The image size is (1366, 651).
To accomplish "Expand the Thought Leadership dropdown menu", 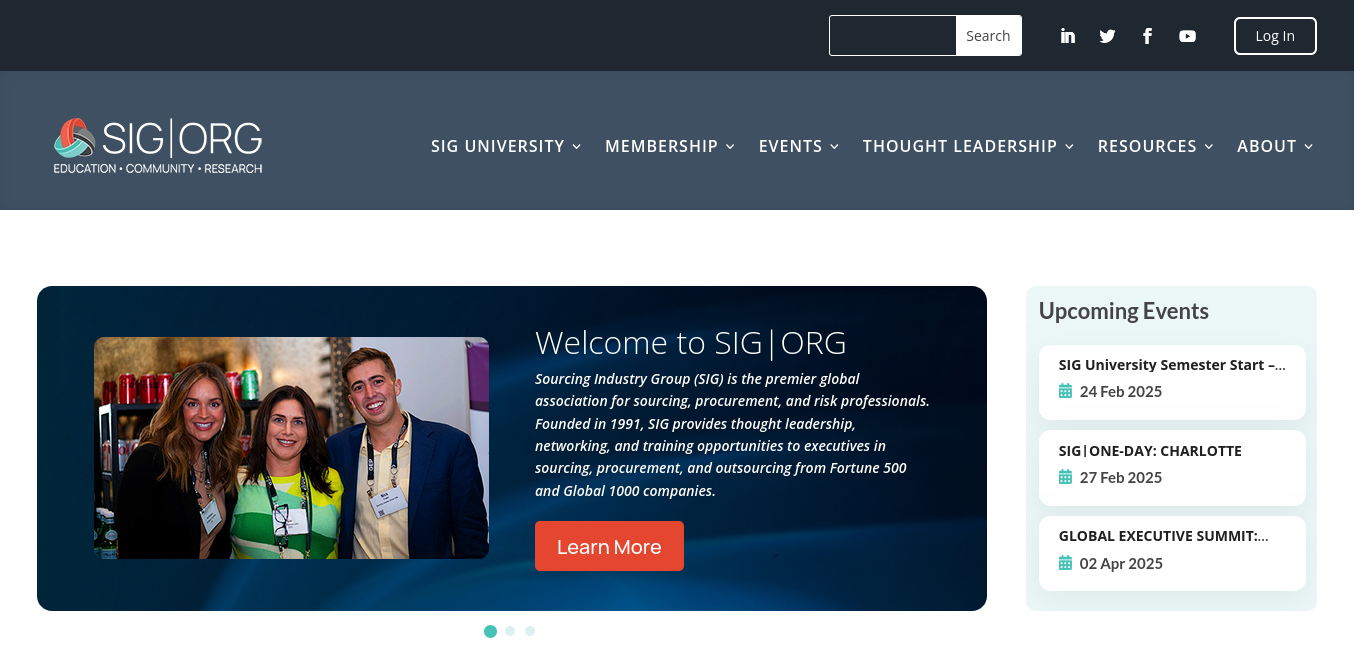I will (x=968, y=146).
